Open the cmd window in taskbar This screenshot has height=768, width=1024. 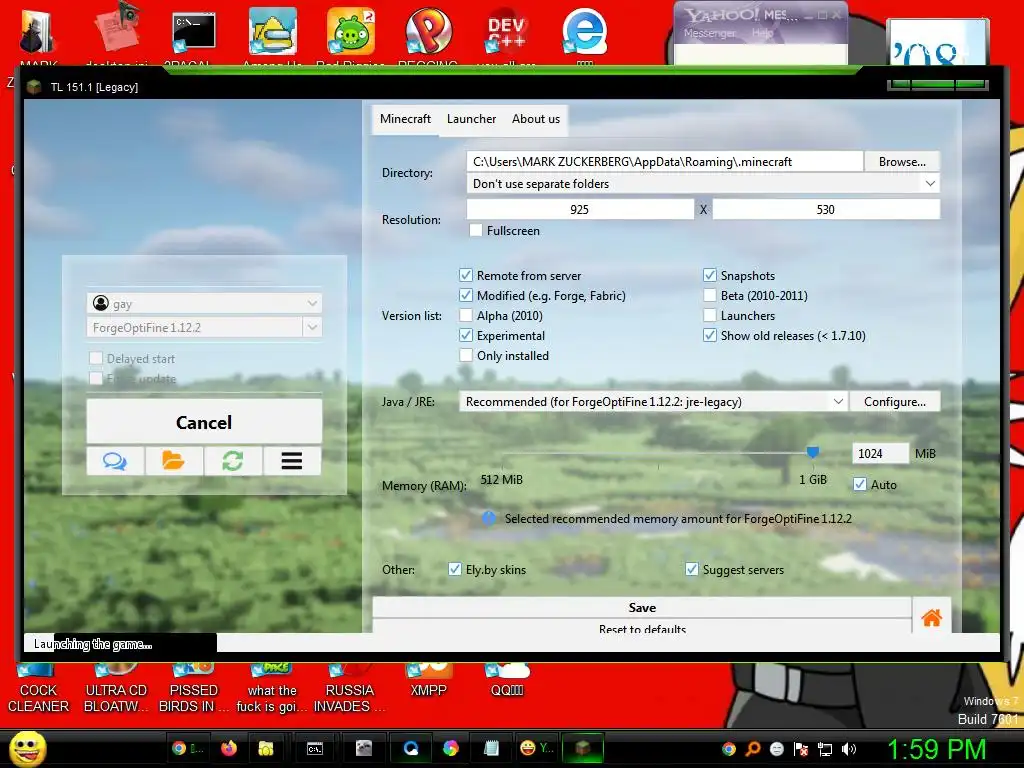click(315, 748)
